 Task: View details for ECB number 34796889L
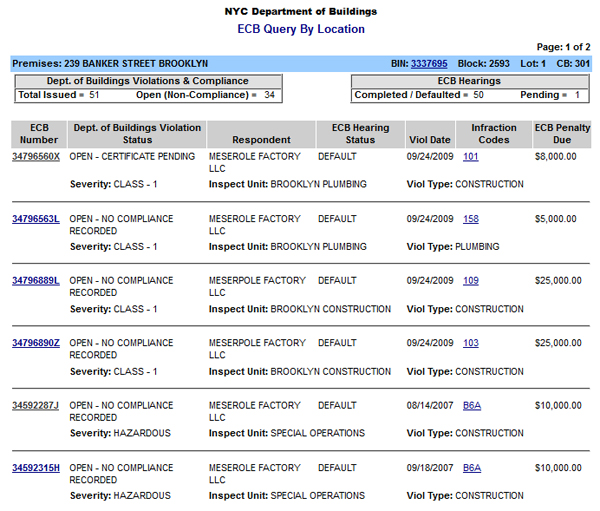coord(36,281)
